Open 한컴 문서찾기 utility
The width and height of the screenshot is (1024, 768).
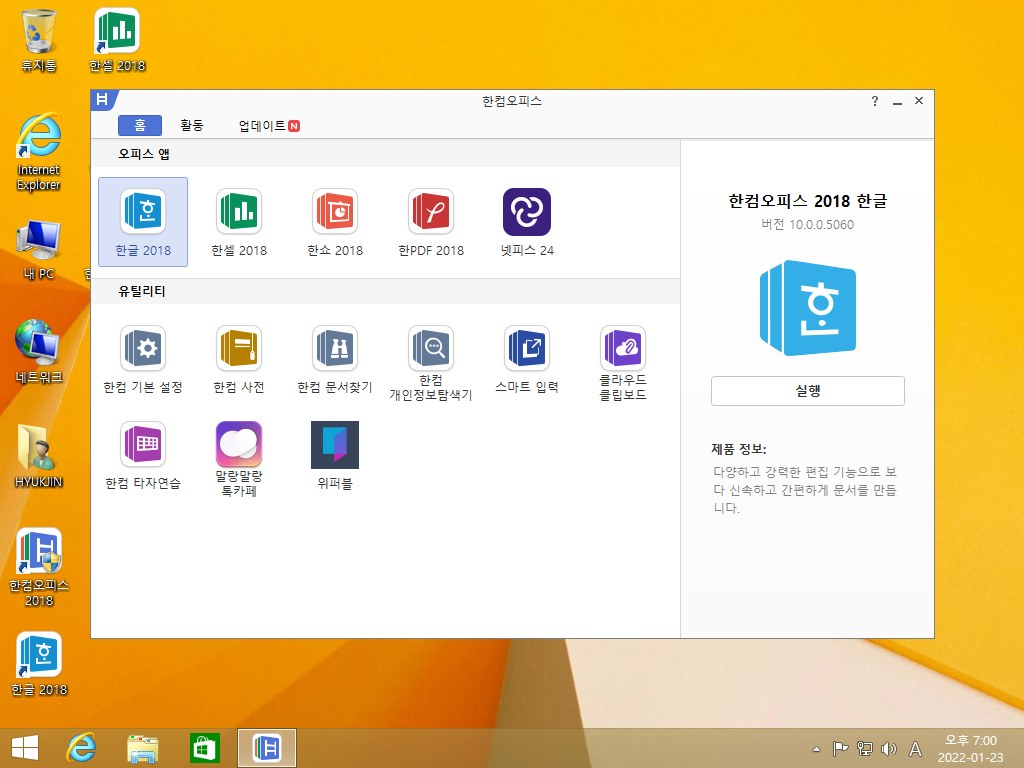pos(335,359)
